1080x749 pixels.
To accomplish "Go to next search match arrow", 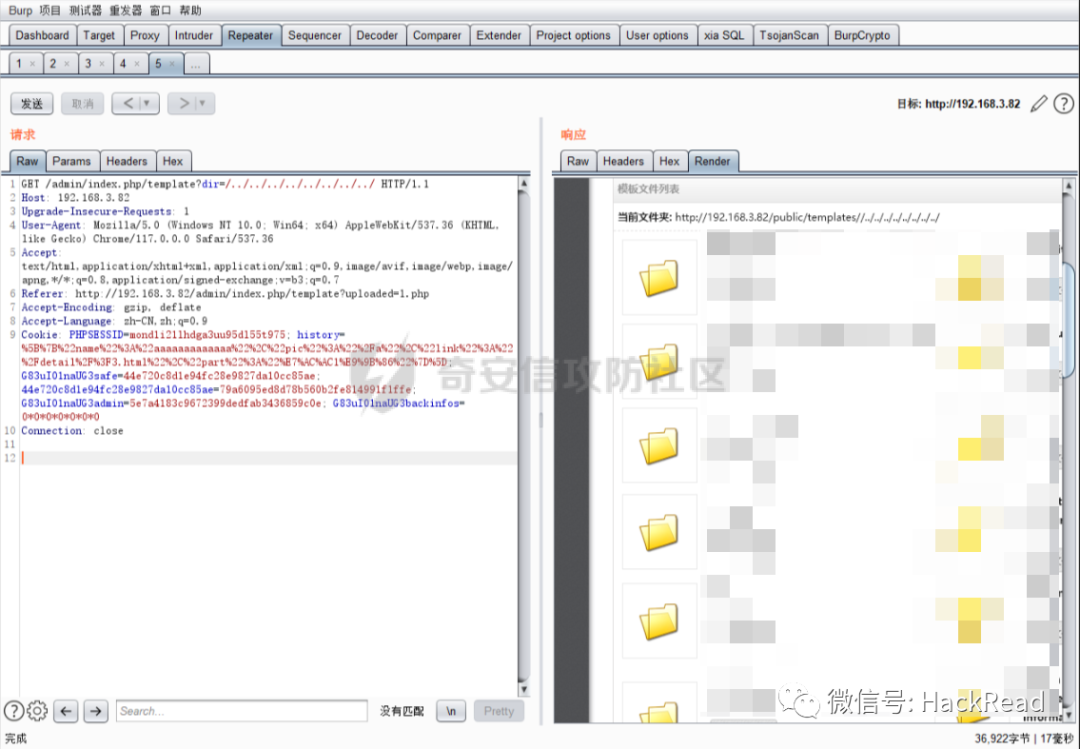I will 96,711.
